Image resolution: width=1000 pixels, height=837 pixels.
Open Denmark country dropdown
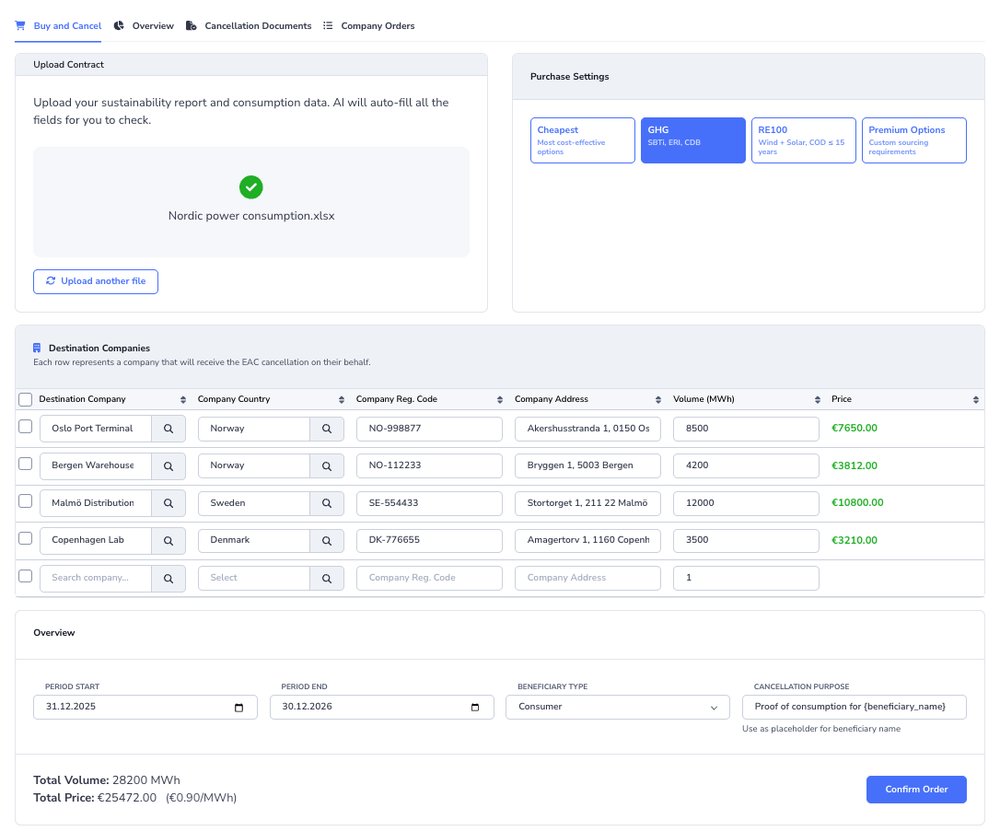(254, 541)
